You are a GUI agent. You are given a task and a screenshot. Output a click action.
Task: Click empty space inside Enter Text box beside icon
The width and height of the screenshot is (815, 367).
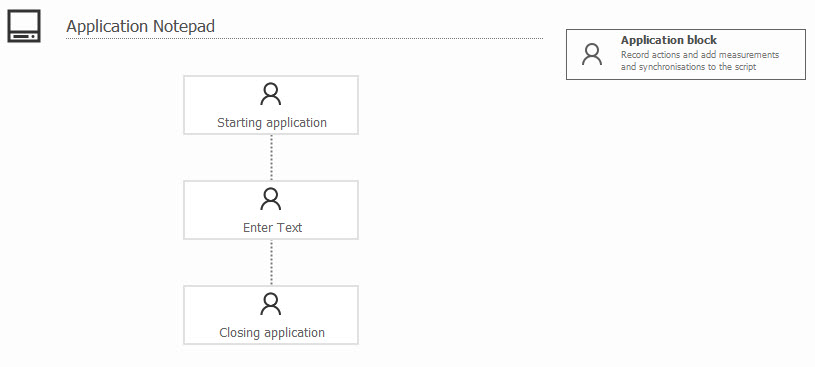pyautogui.click(x=322, y=201)
